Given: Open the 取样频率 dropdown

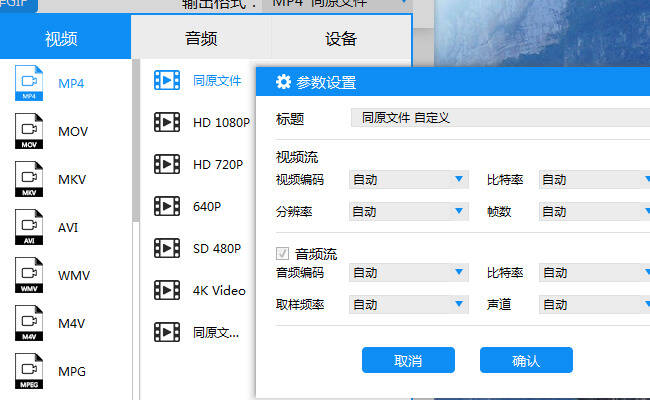Looking at the screenshot, I should coord(409,304).
